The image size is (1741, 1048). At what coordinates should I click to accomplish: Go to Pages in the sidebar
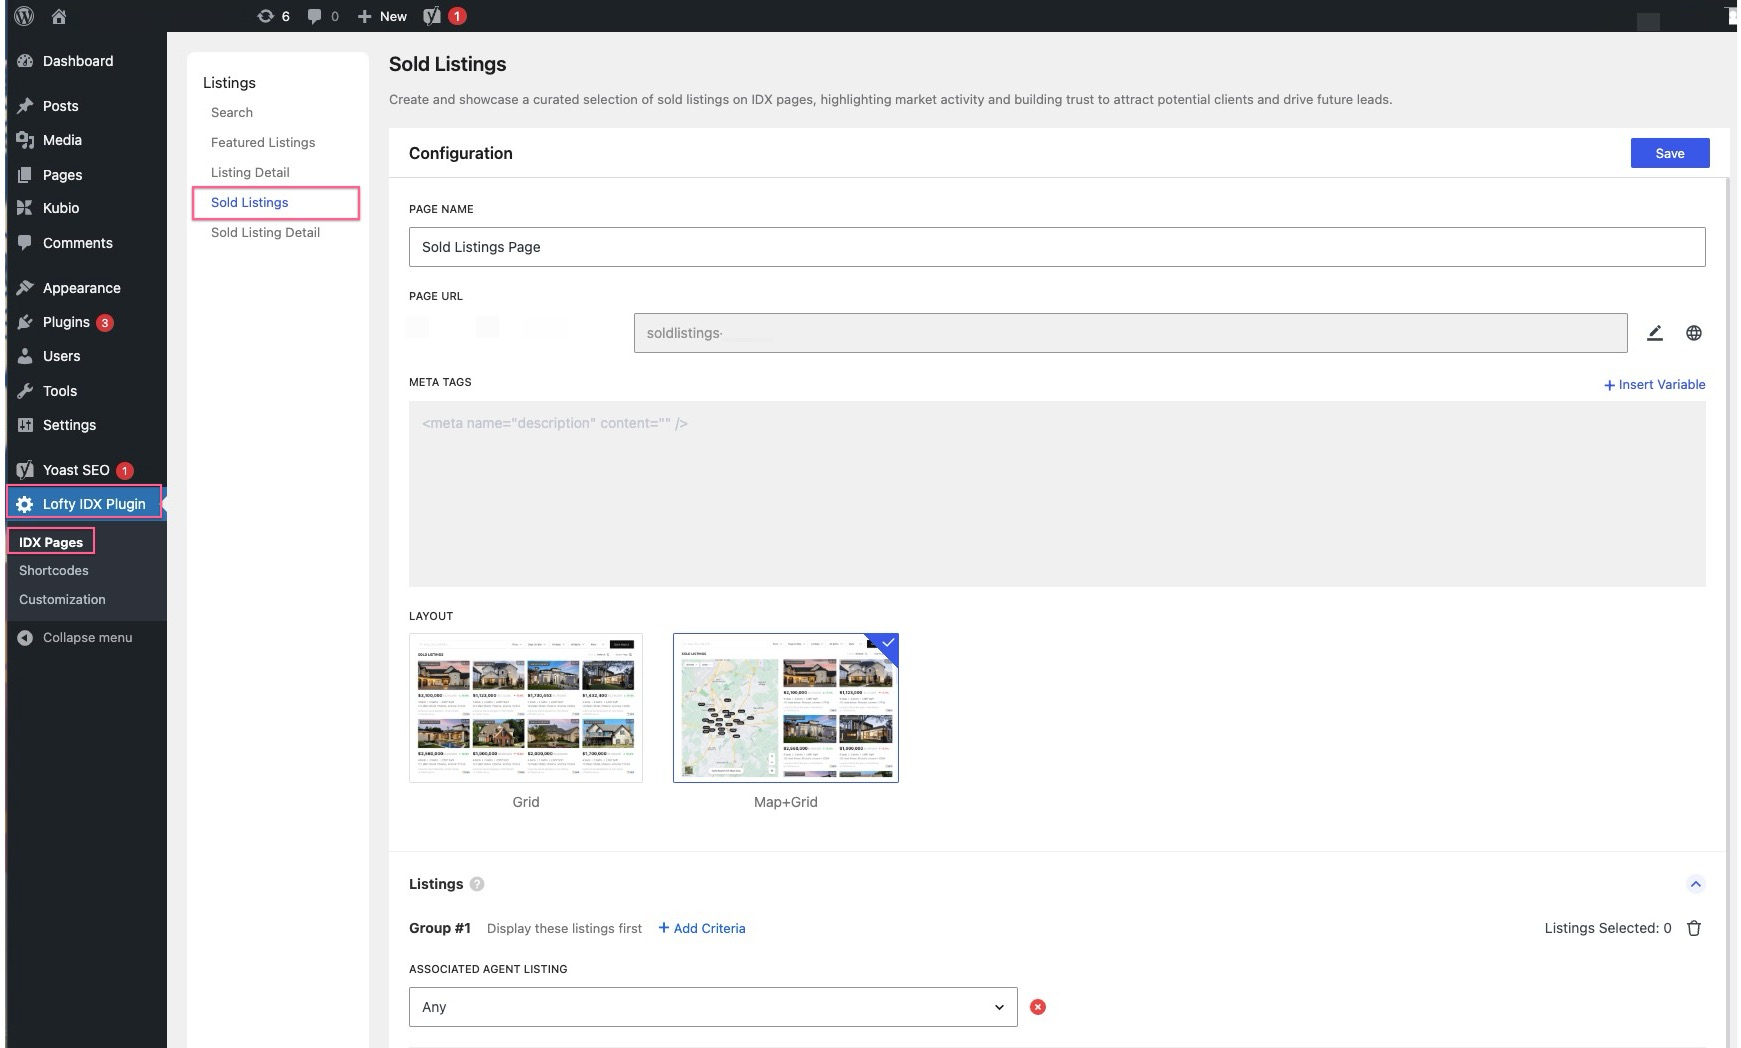[x=62, y=175]
